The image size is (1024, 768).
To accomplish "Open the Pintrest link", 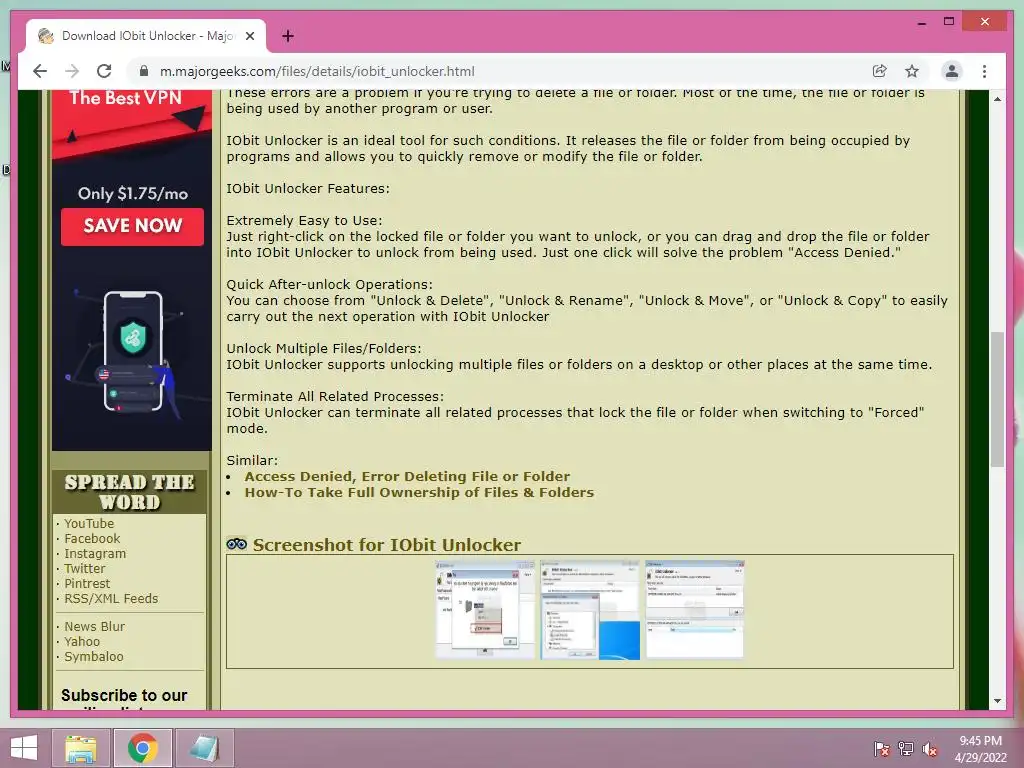I will pos(87,583).
